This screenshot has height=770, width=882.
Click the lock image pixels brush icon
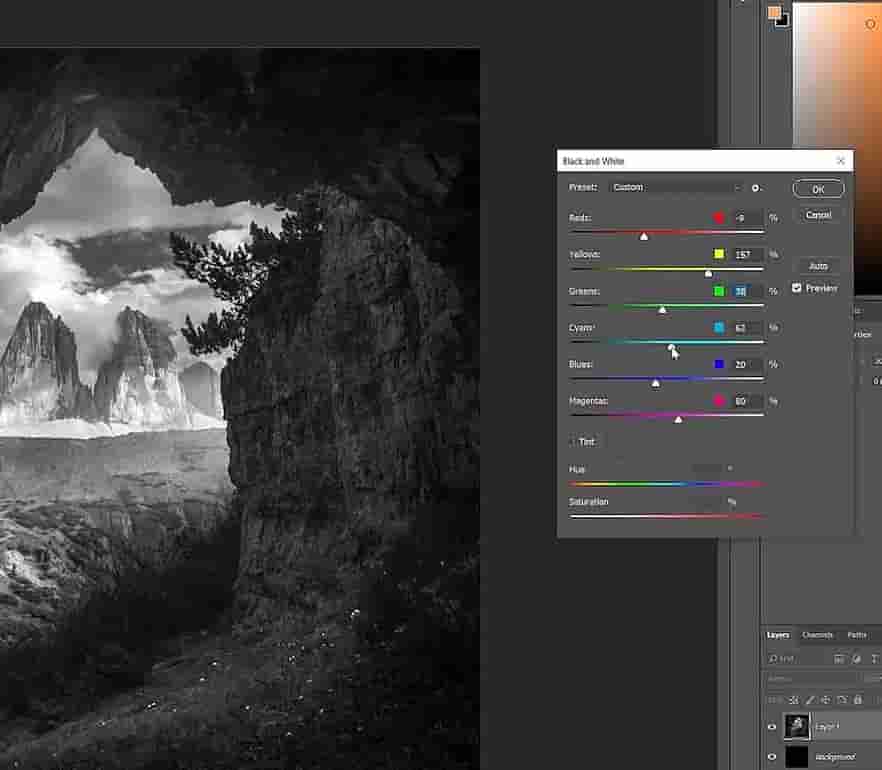[810, 700]
